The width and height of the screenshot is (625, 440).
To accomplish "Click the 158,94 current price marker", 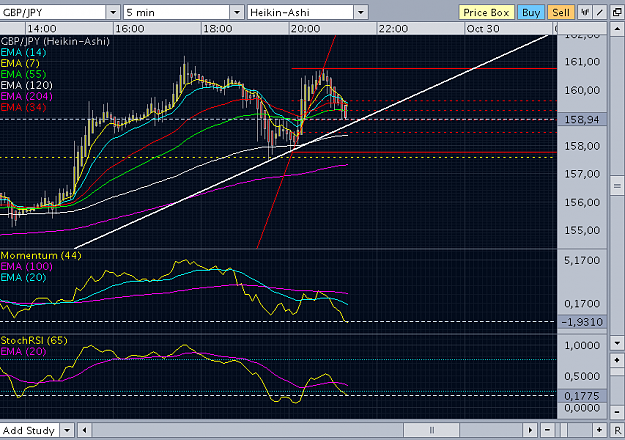I will pos(582,119).
